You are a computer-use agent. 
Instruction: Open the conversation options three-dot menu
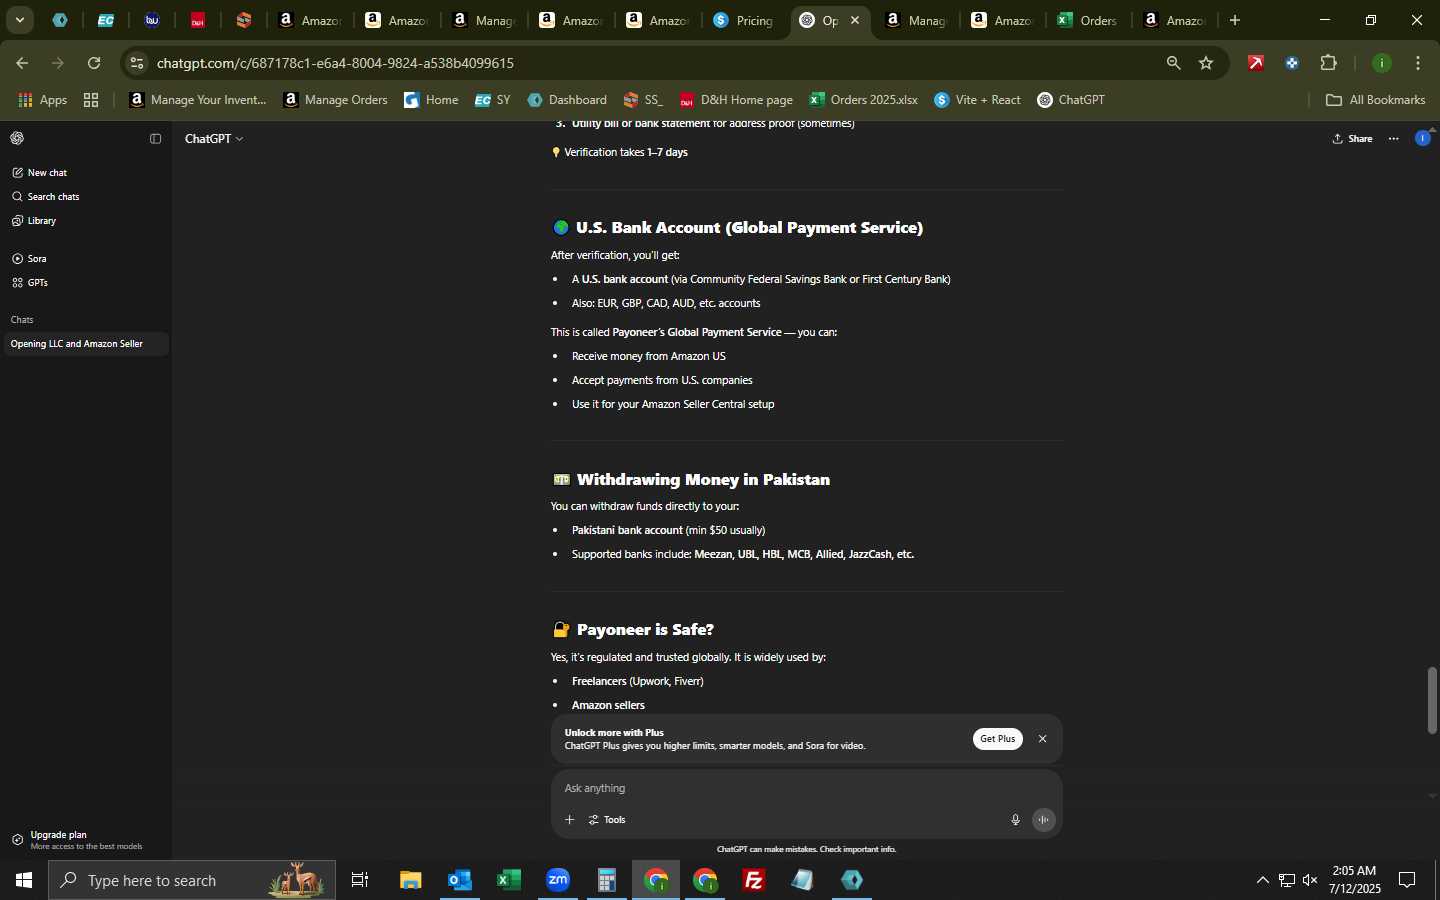[1394, 139]
